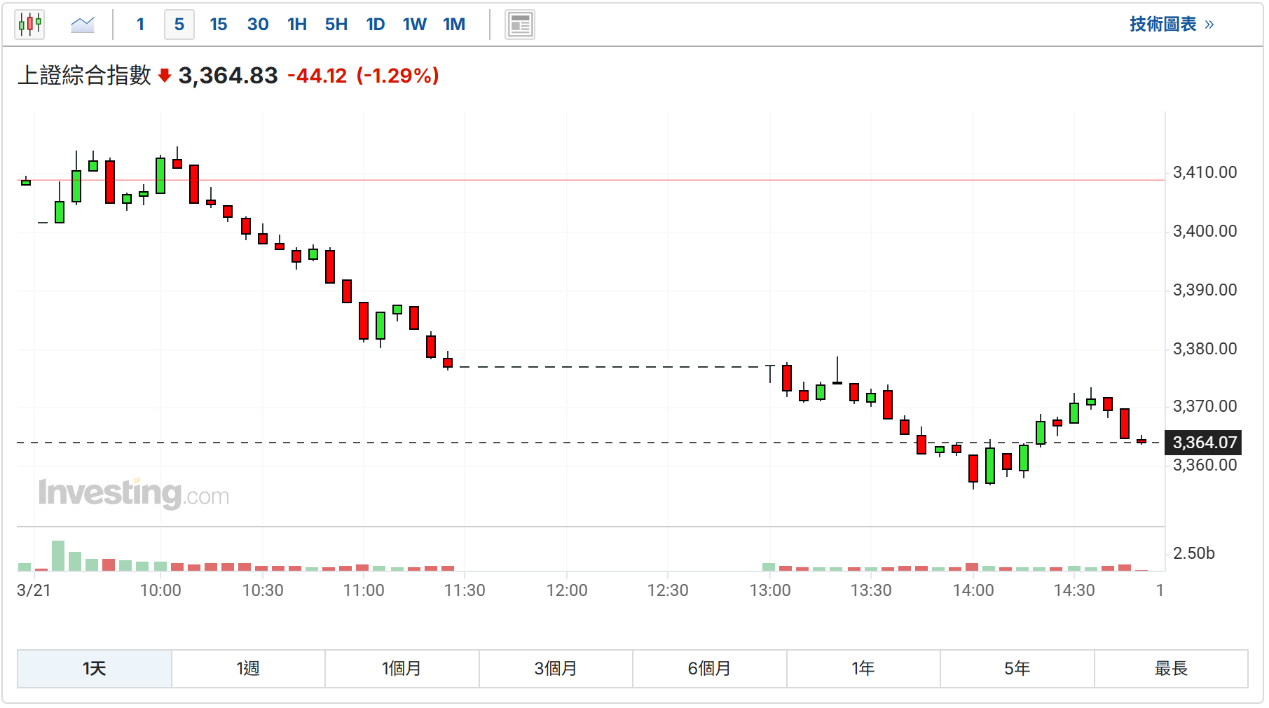Click the 2.50b volume axis label
Viewport: 1269px width, 708px height.
click(1194, 553)
